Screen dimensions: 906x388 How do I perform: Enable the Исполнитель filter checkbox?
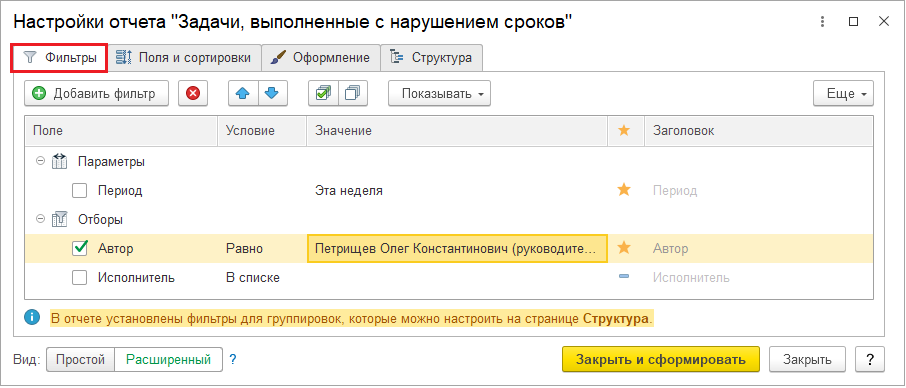80,278
